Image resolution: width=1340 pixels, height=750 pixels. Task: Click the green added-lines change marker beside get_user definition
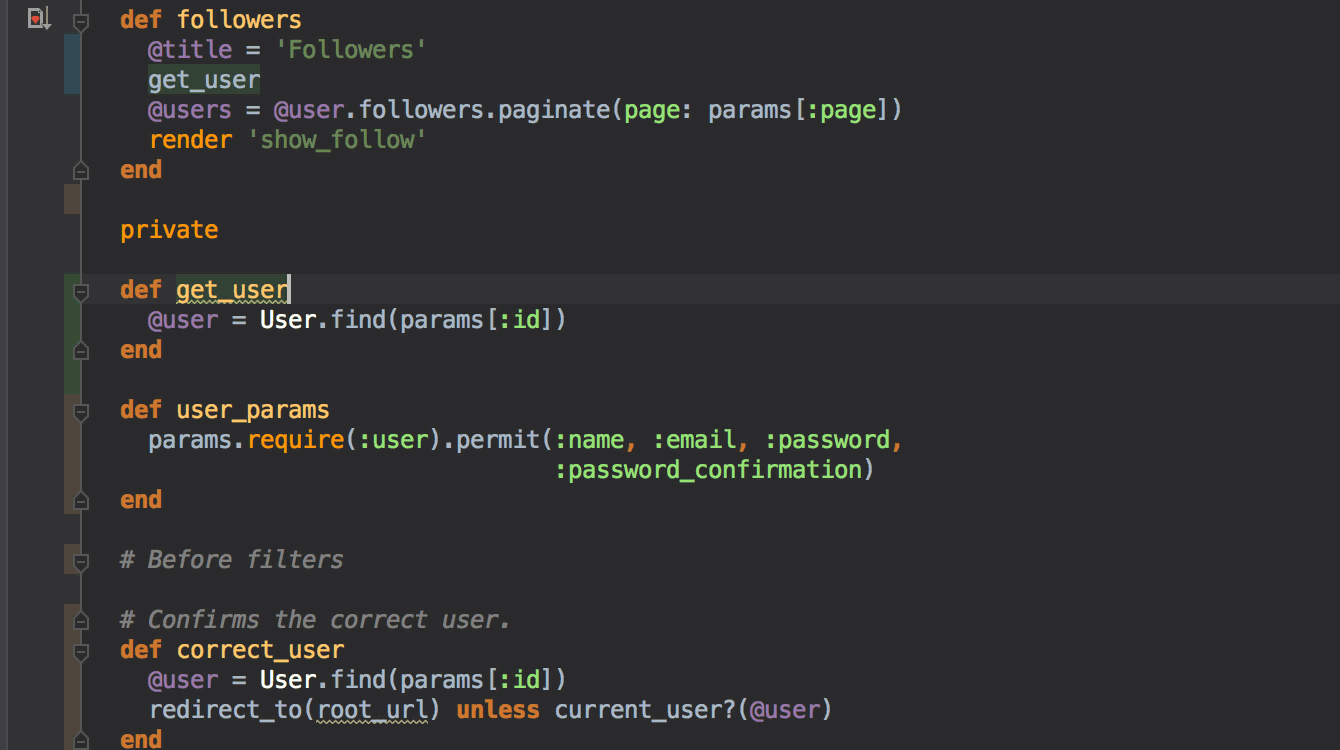[72, 334]
